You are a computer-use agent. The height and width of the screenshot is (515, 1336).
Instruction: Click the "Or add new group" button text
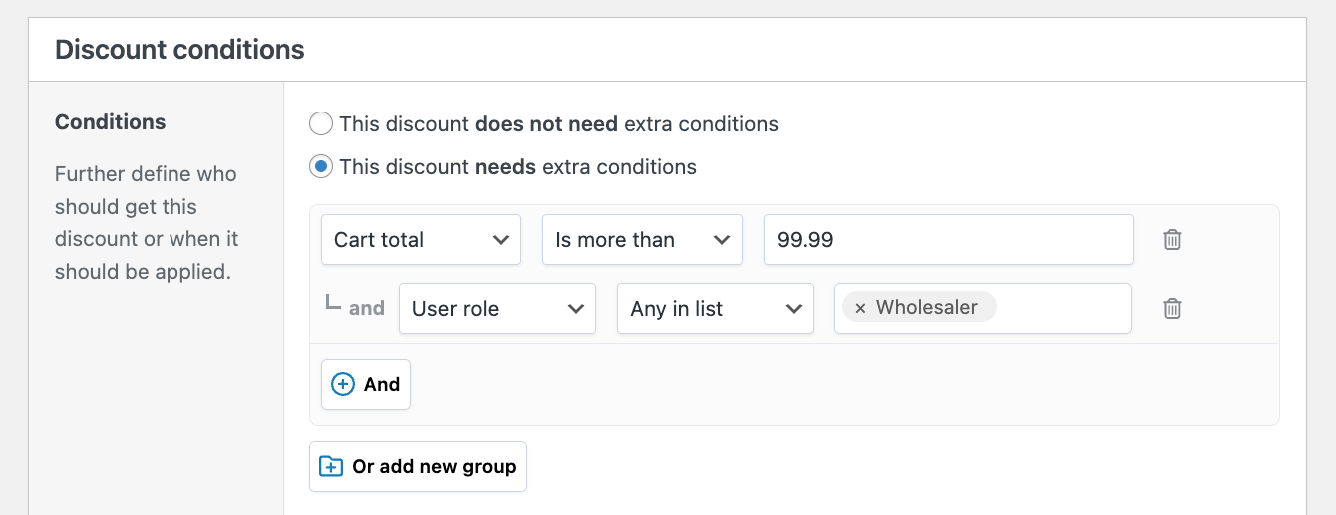(x=434, y=467)
